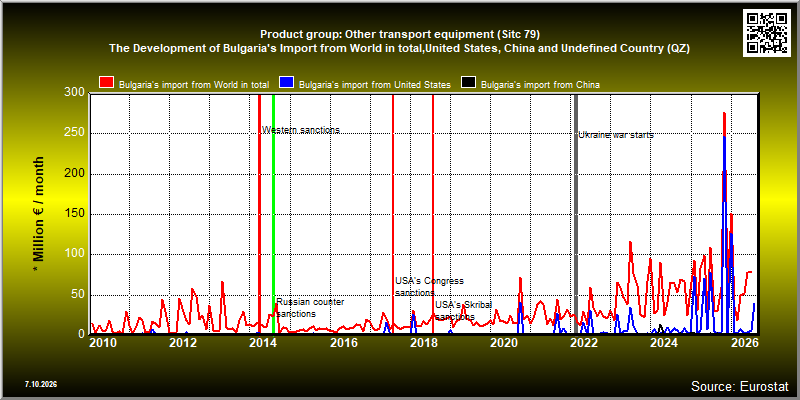Click the x-axis year 2010
This screenshot has width=800, height=400.
tap(103, 343)
